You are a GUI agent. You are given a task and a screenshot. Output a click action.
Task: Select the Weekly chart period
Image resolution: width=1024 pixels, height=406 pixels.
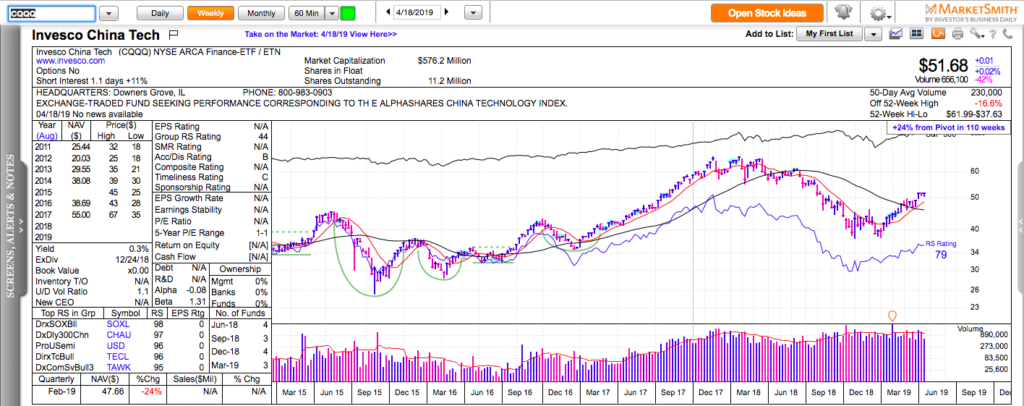pos(210,13)
